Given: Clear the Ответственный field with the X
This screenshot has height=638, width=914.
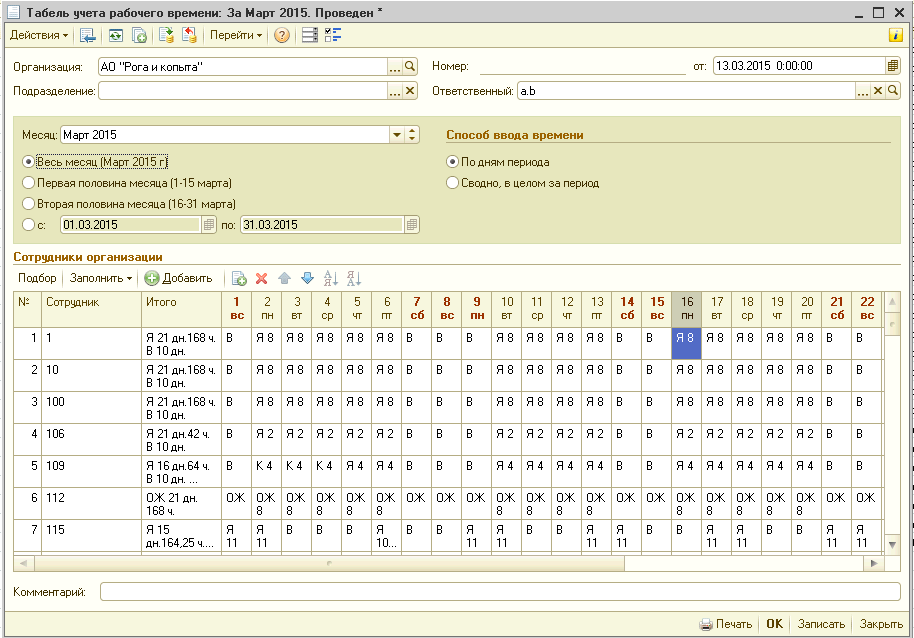Looking at the screenshot, I should pos(878,90).
